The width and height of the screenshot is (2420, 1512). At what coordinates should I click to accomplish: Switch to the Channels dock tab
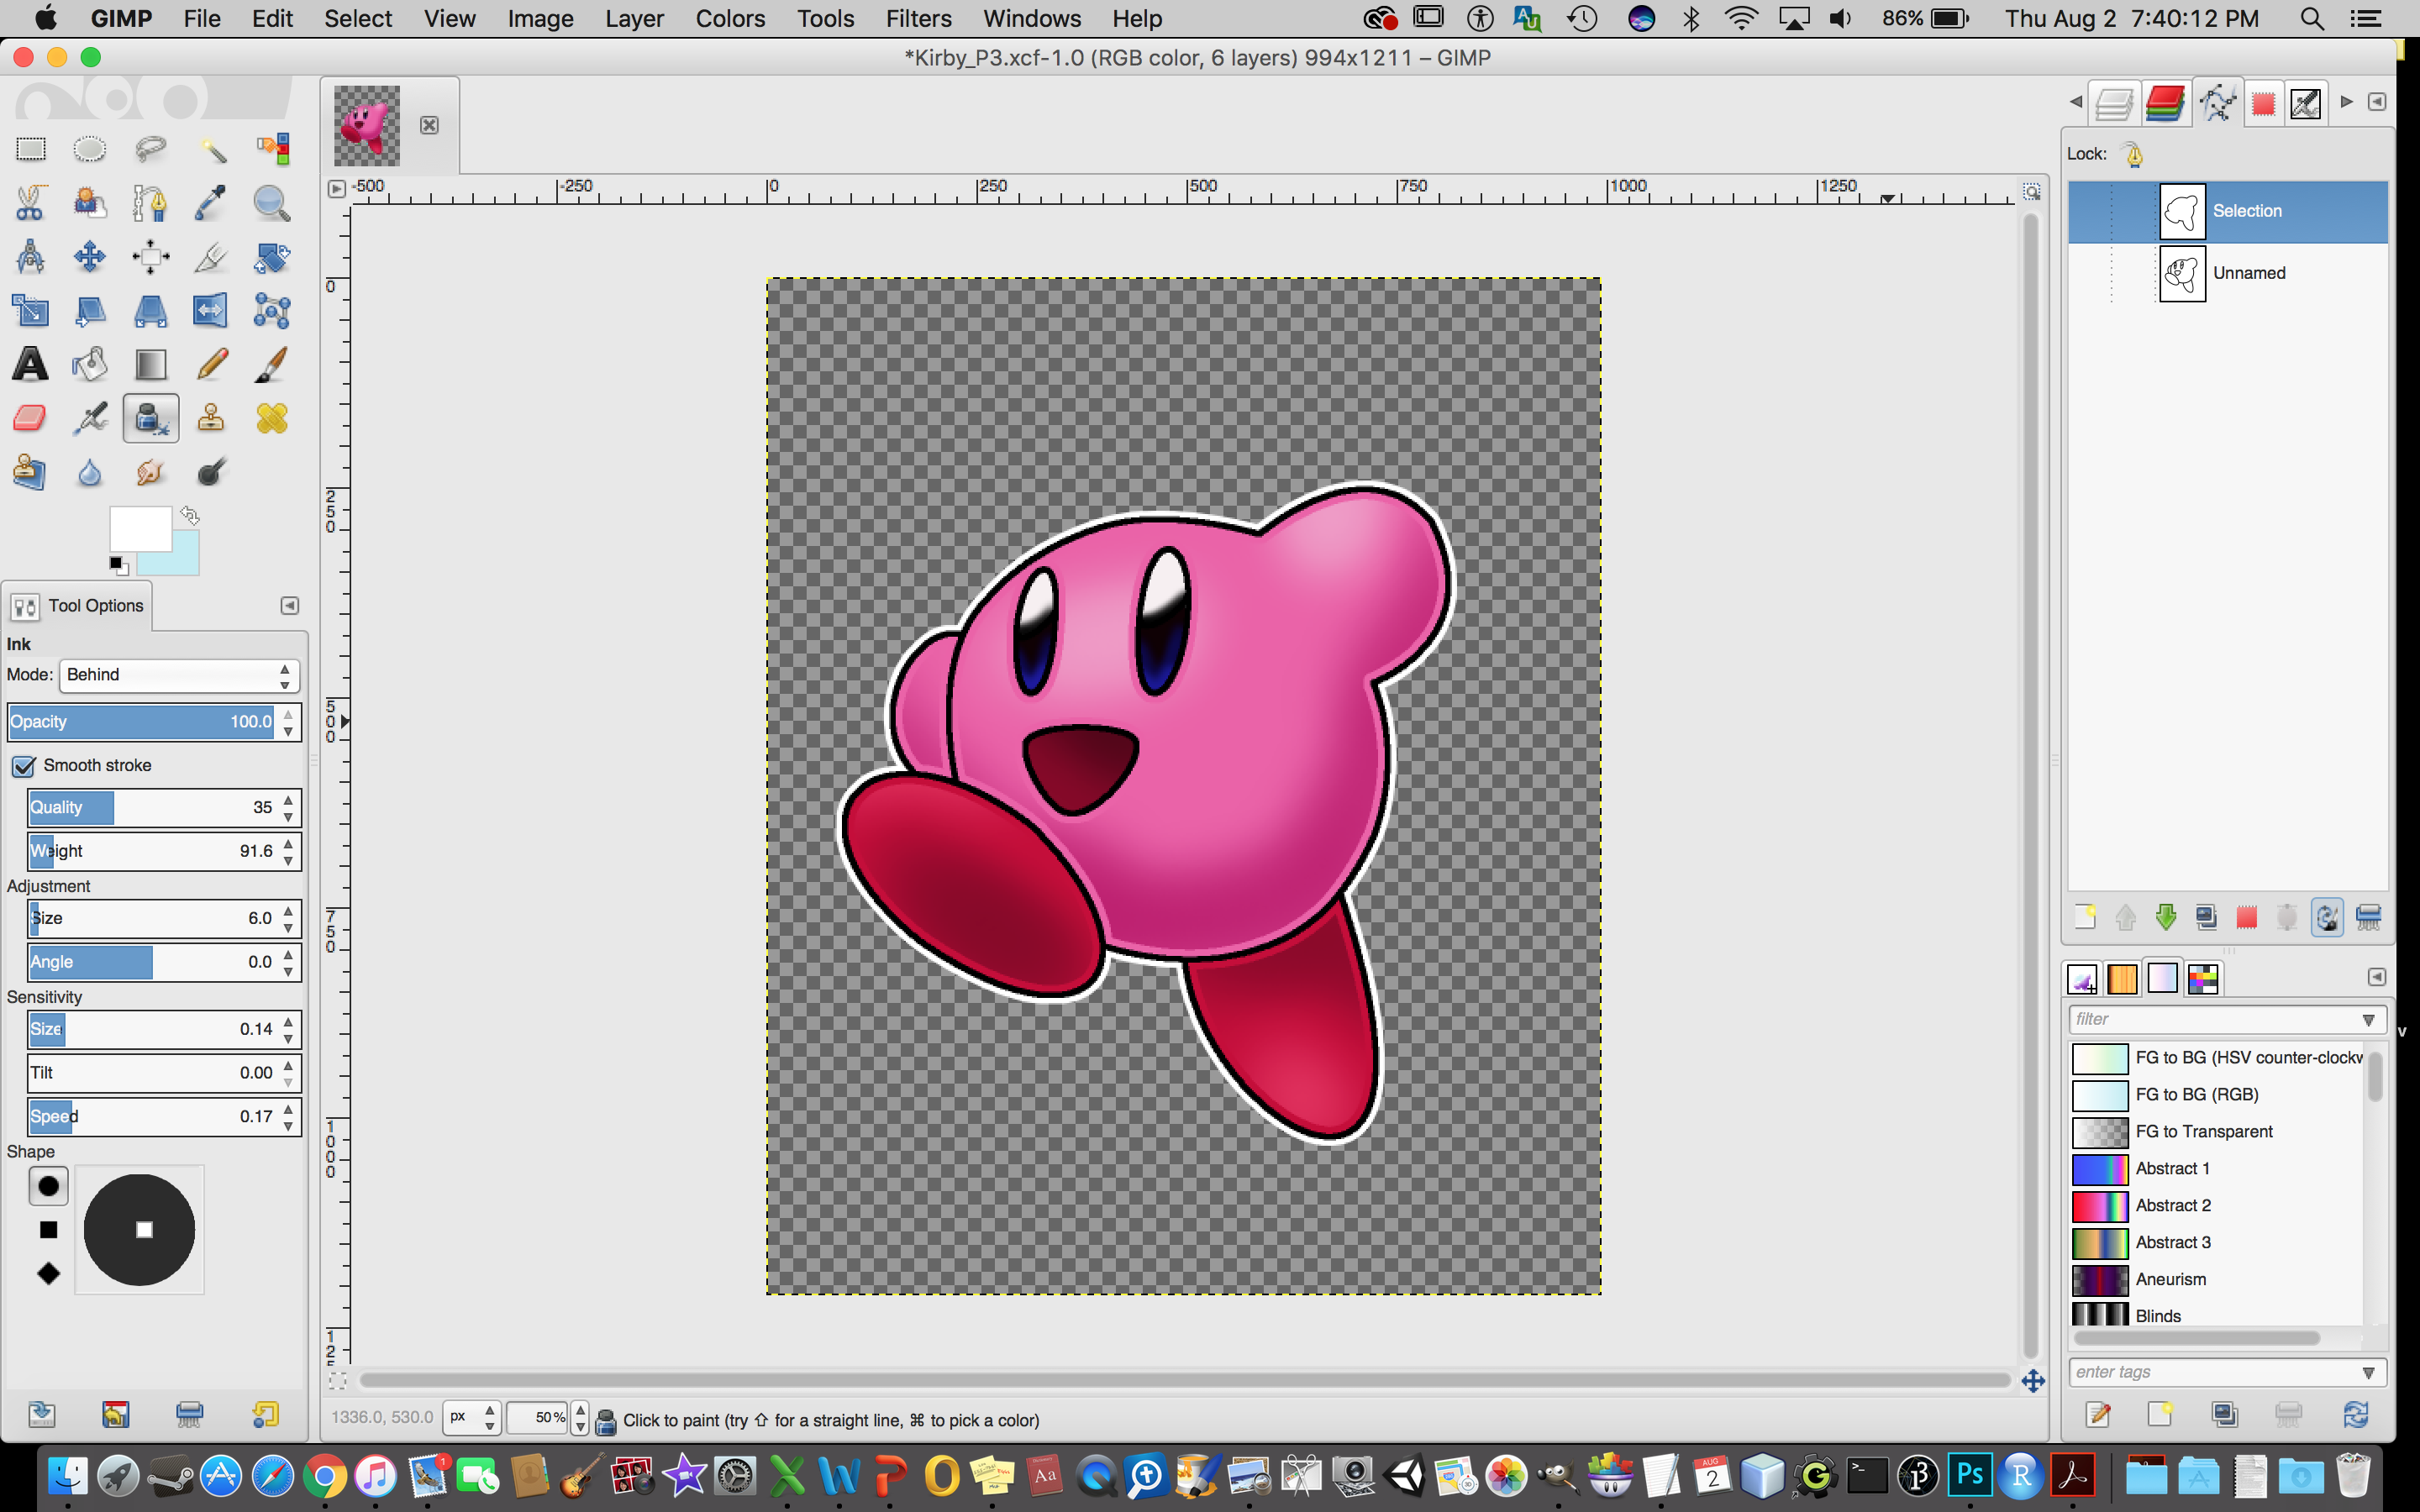point(2165,103)
